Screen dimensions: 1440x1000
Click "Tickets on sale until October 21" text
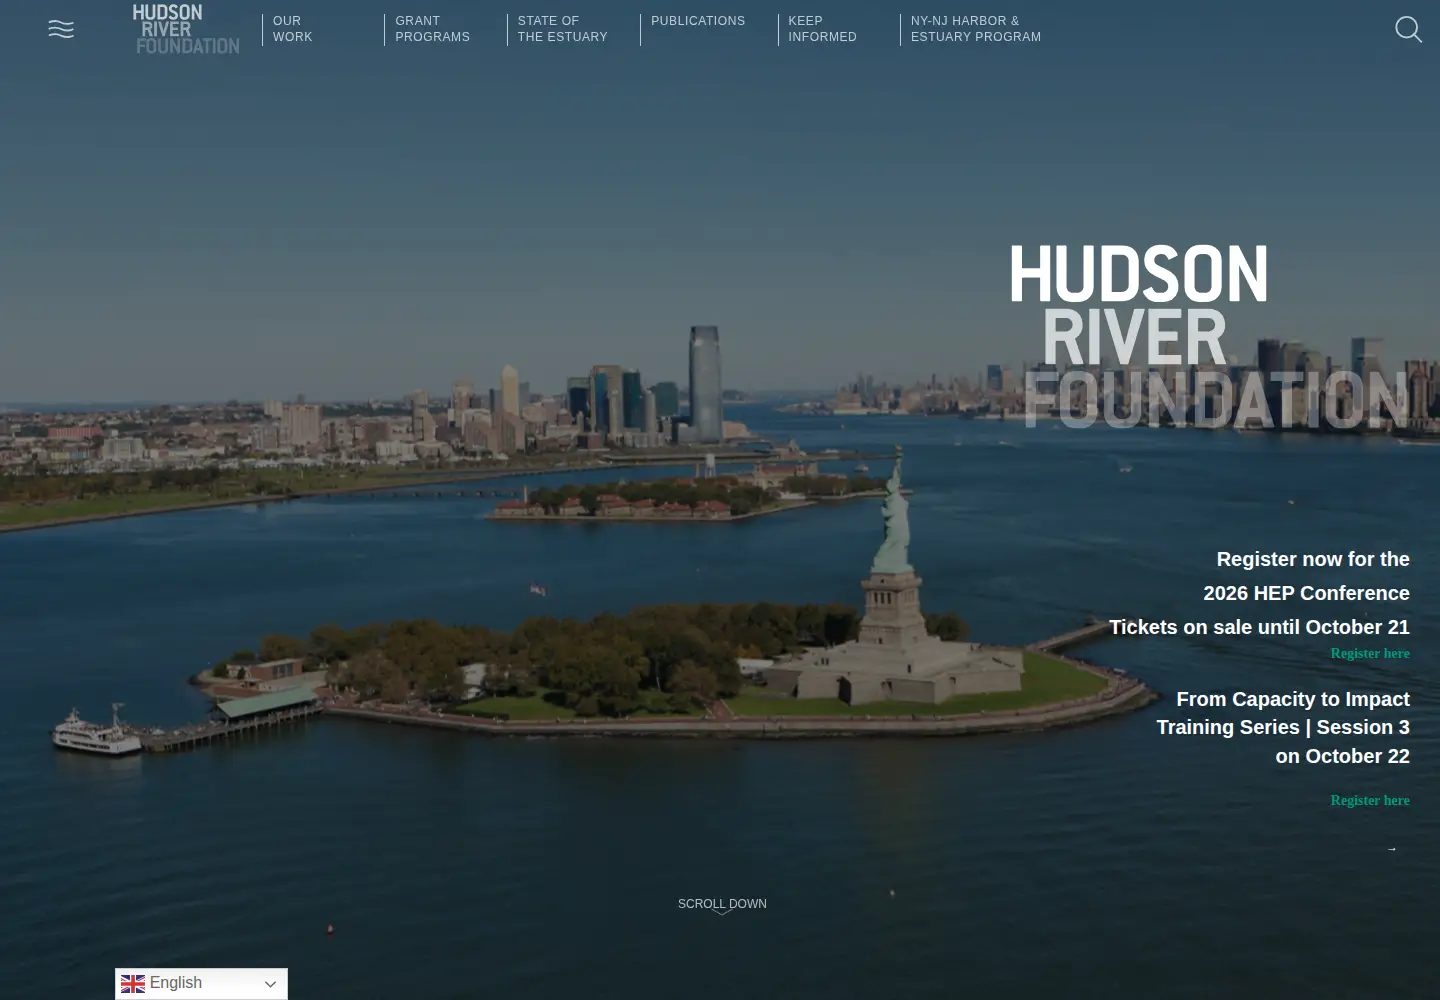pyautogui.click(x=1259, y=627)
